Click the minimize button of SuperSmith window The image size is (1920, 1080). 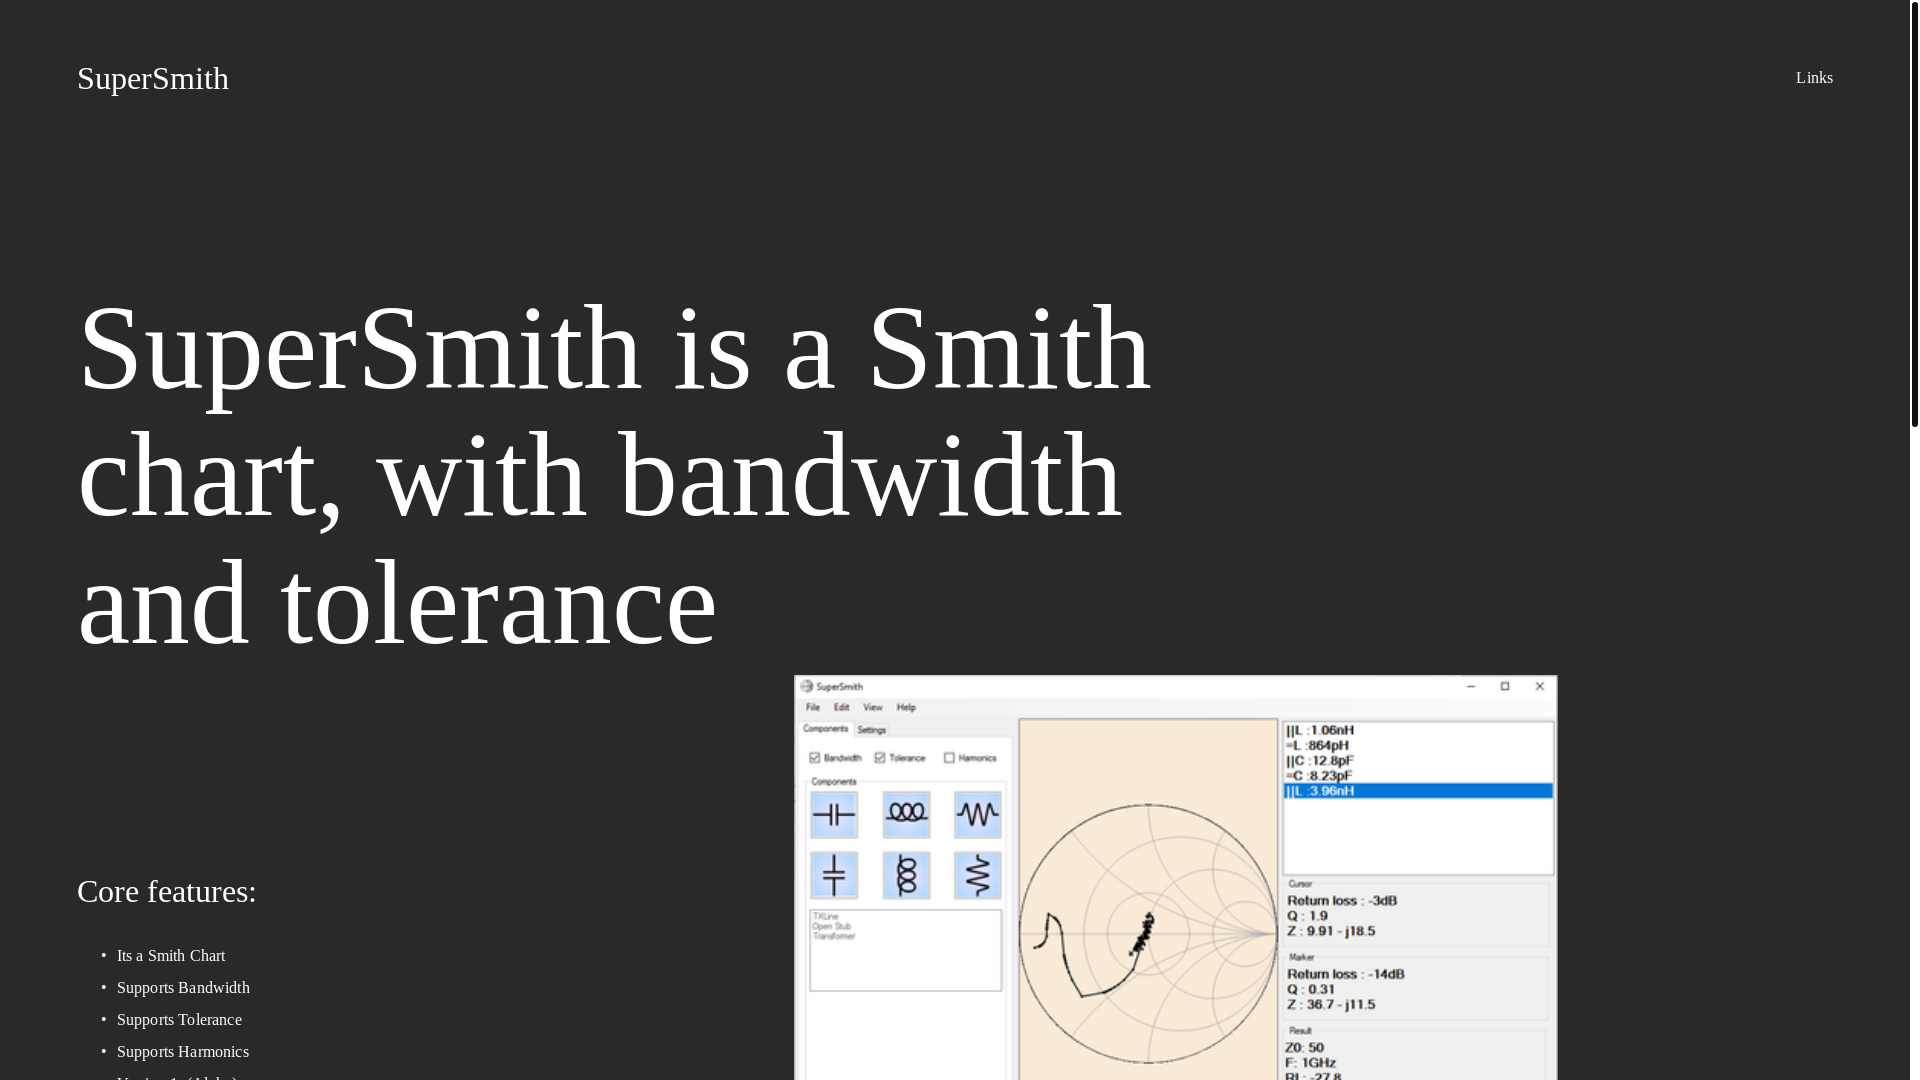[x=1471, y=686]
